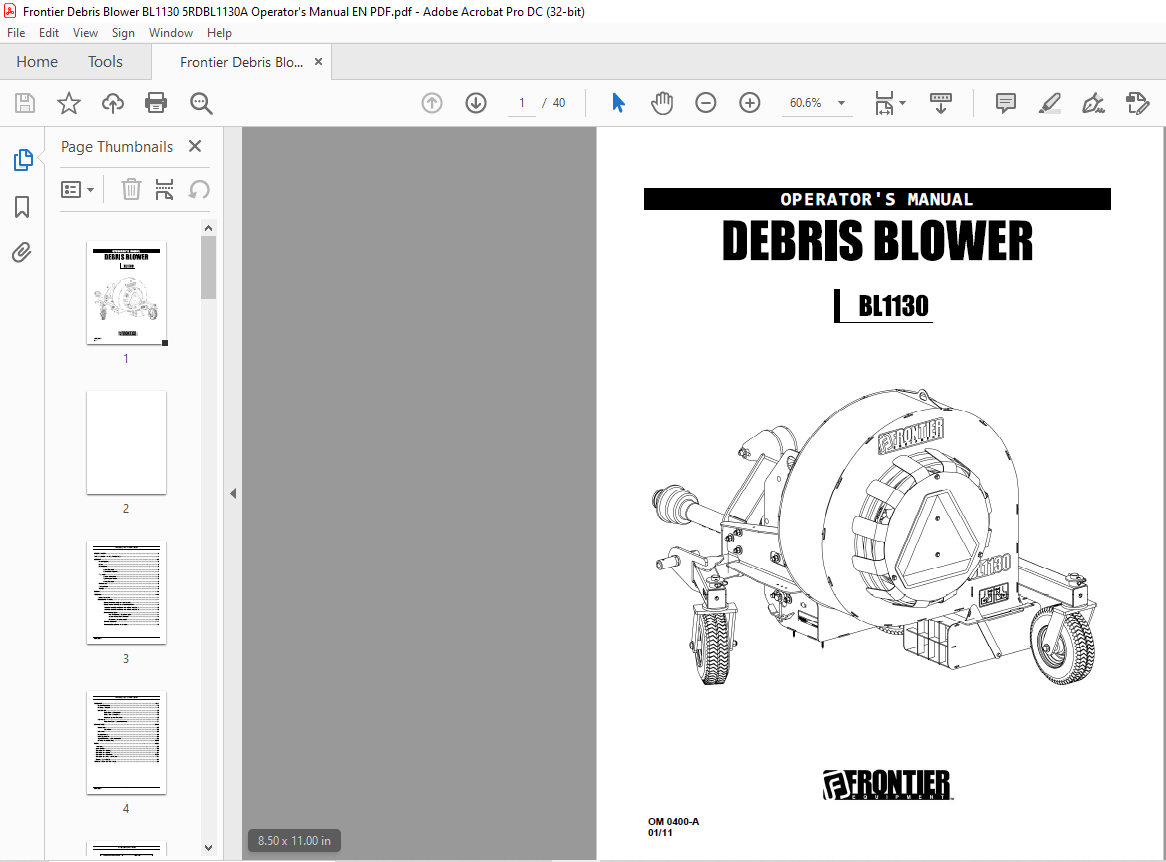The width and height of the screenshot is (1166, 862).
Task: Open page fit options dropdown arrow
Action: tap(903, 103)
